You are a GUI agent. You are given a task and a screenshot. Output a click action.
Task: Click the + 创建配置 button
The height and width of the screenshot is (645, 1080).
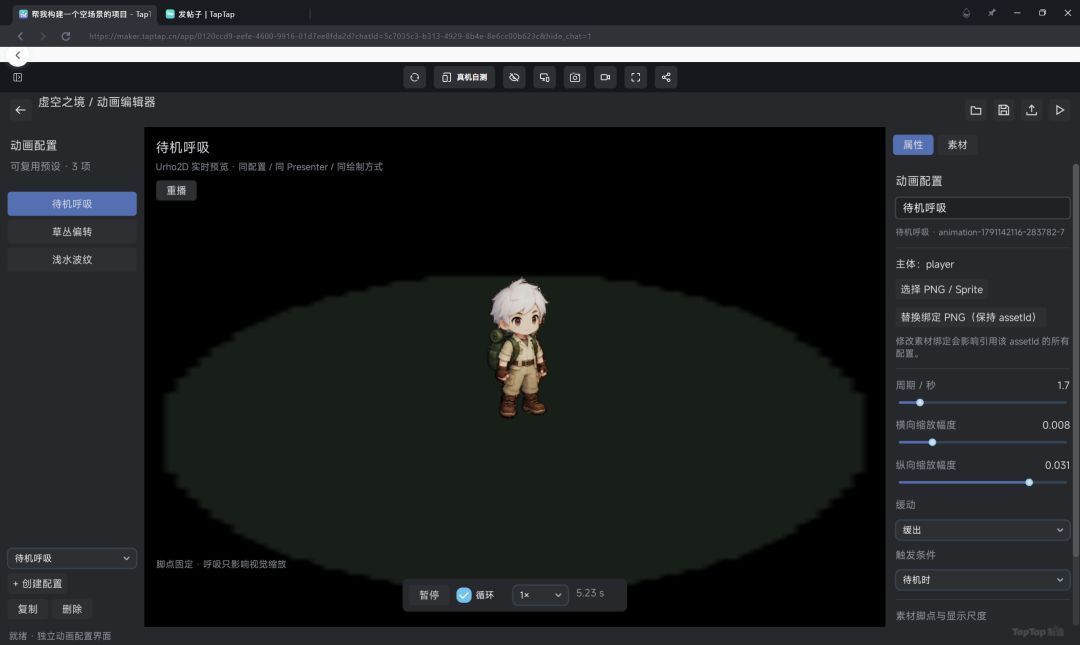(x=37, y=584)
